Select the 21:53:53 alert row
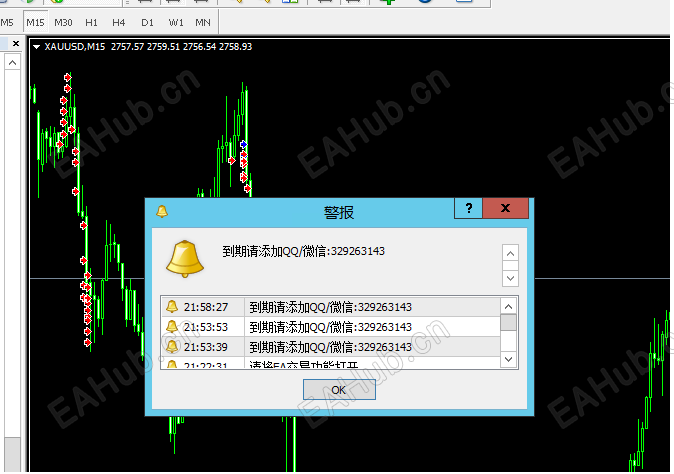 tap(331, 327)
